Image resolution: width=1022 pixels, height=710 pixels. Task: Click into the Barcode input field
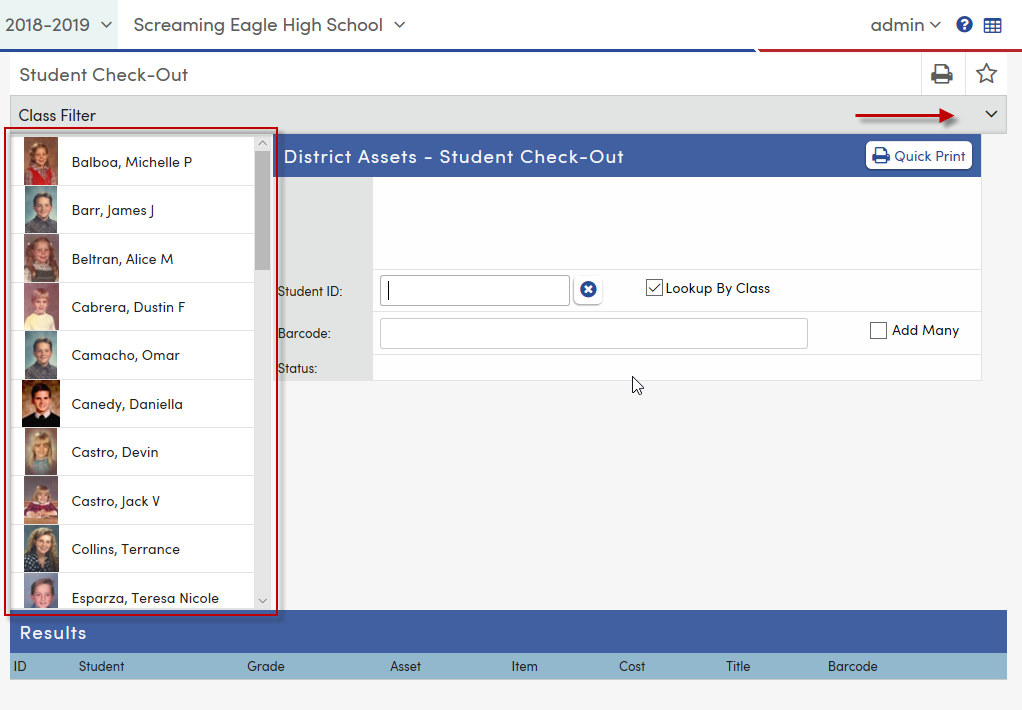593,333
